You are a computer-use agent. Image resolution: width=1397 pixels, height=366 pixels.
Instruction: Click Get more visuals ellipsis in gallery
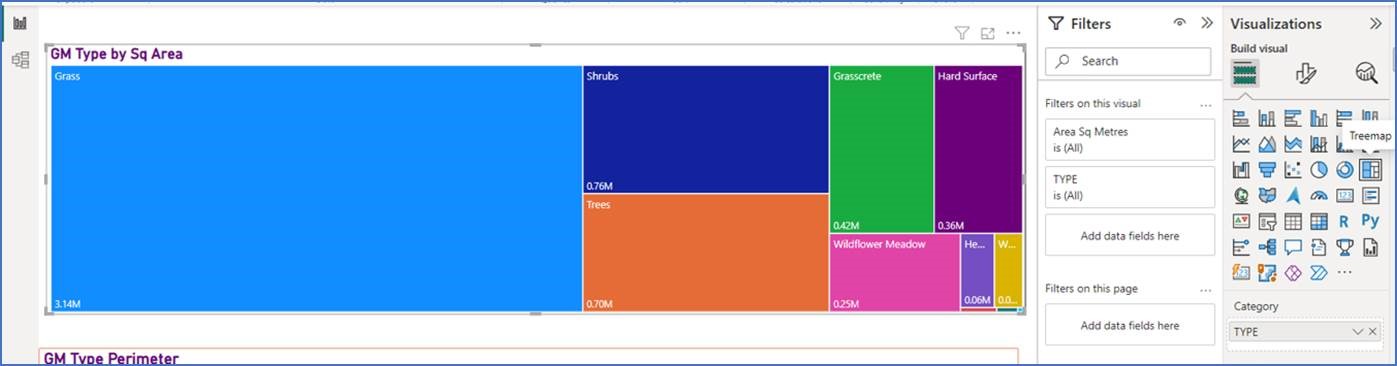tap(1344, 272)
